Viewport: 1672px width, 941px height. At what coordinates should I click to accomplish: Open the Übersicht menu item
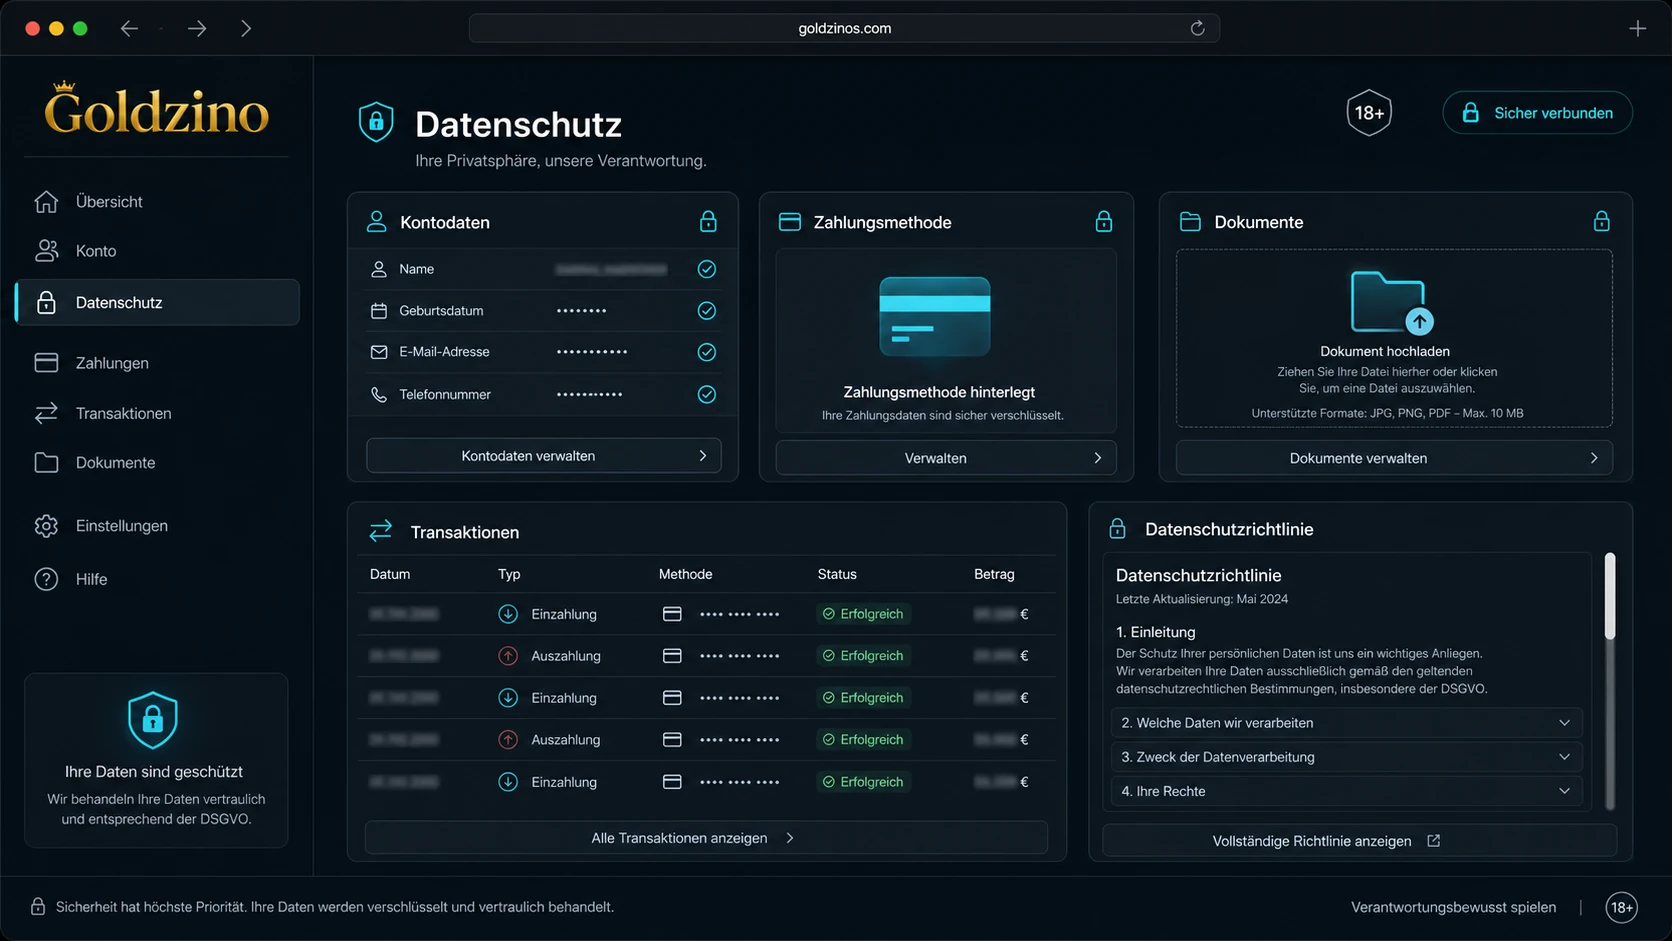[157, 201]
